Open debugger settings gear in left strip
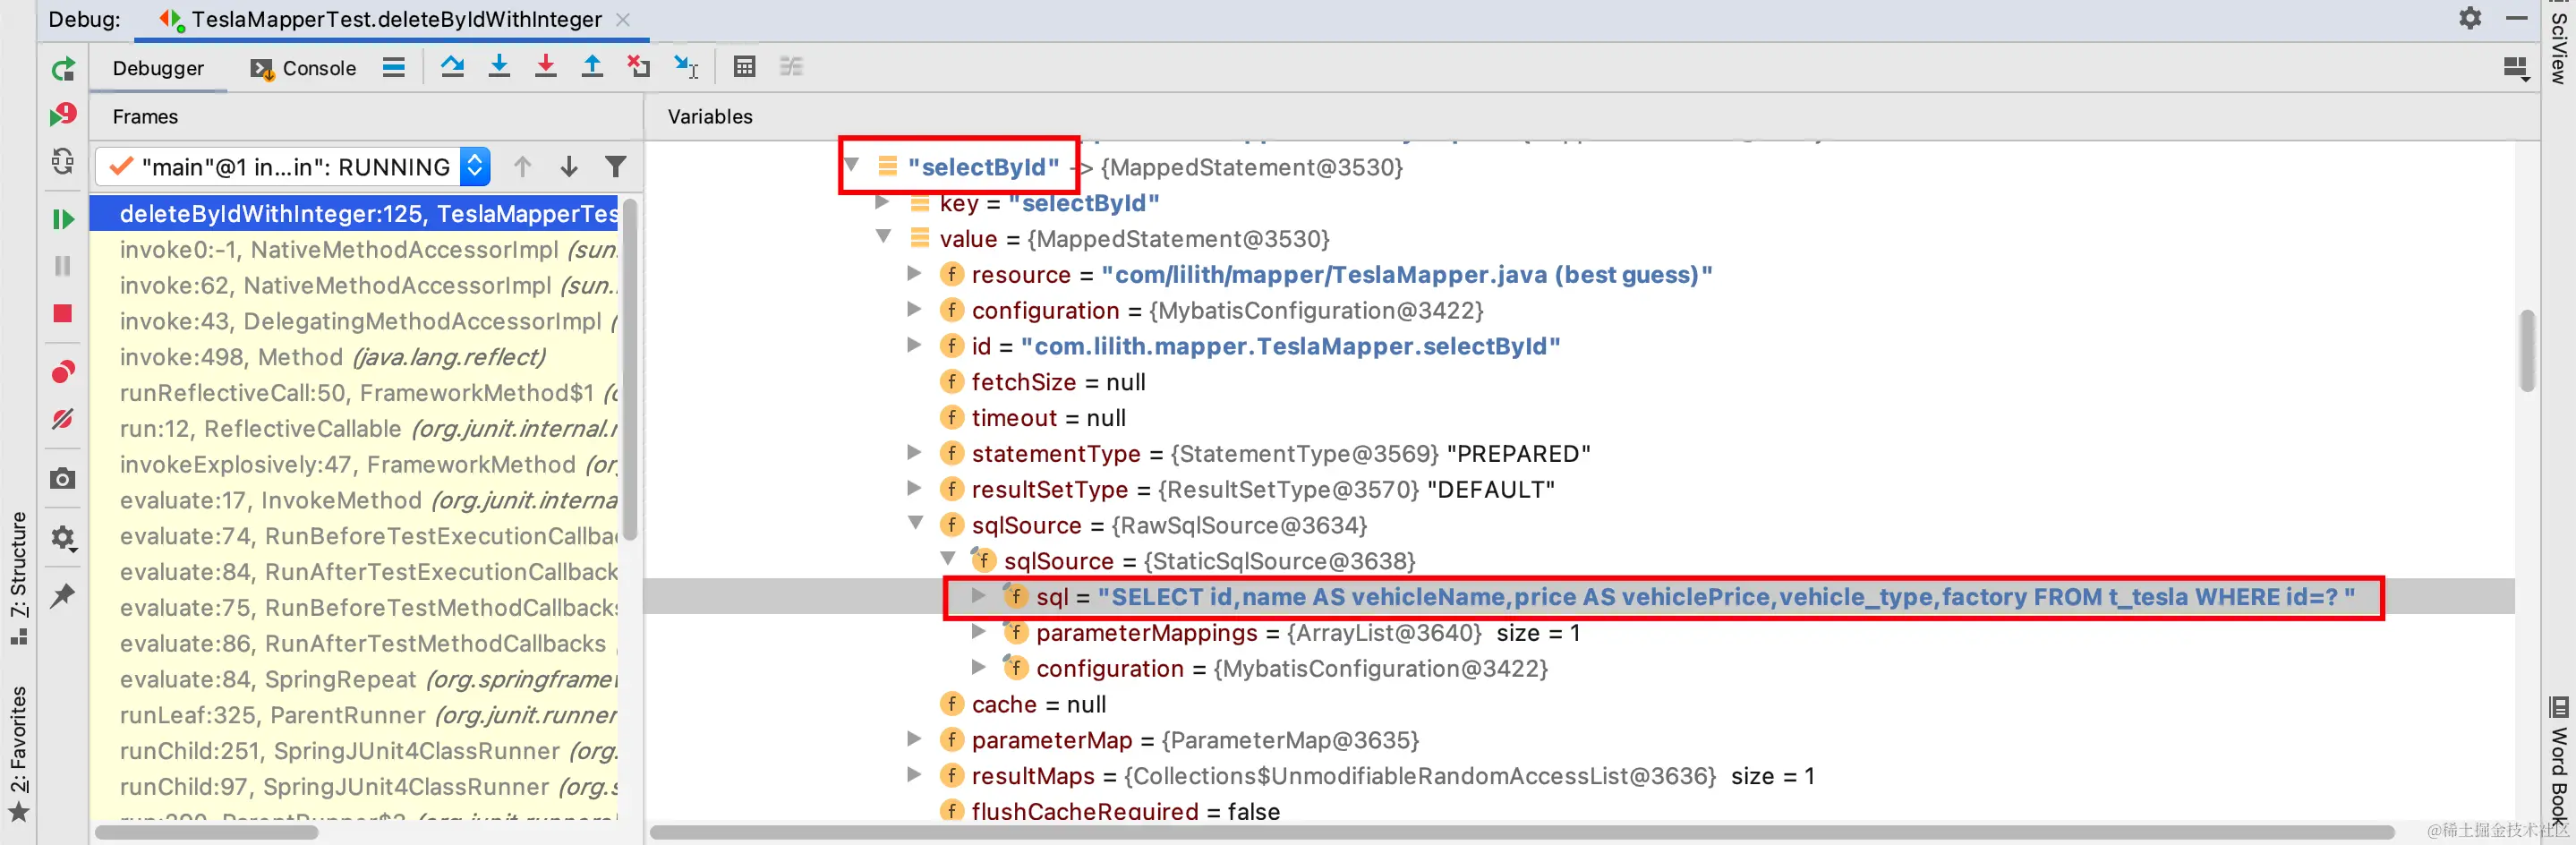The image size is (2576, 845). 63,538
